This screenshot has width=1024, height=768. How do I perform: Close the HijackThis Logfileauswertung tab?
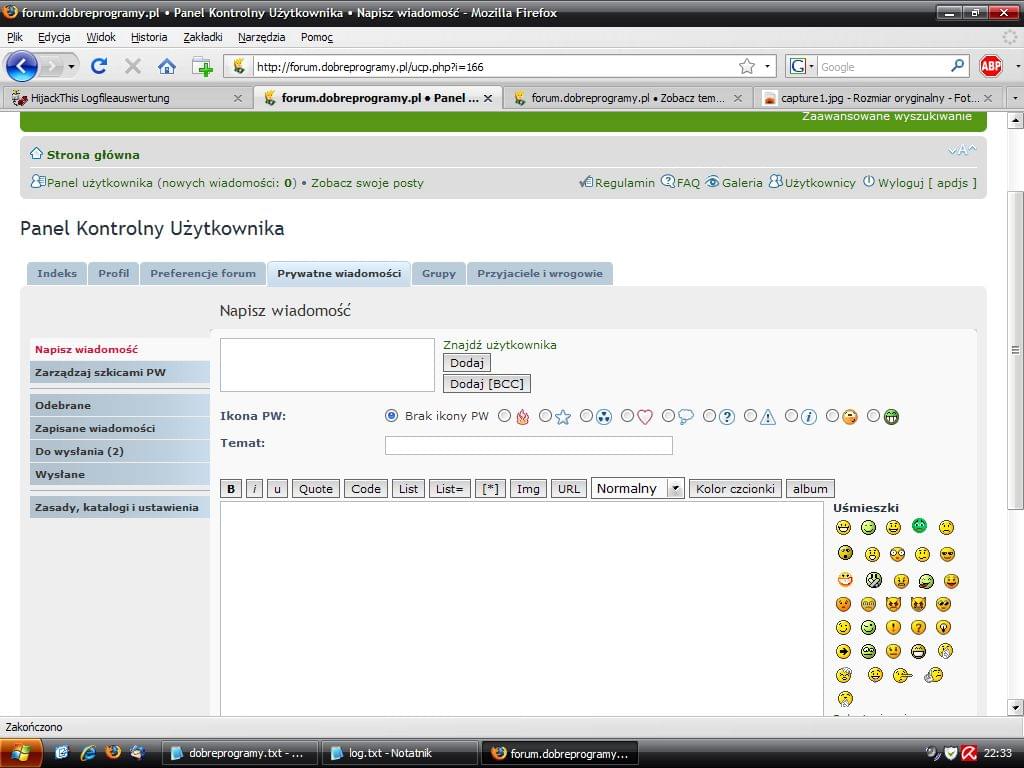point(238,98)
